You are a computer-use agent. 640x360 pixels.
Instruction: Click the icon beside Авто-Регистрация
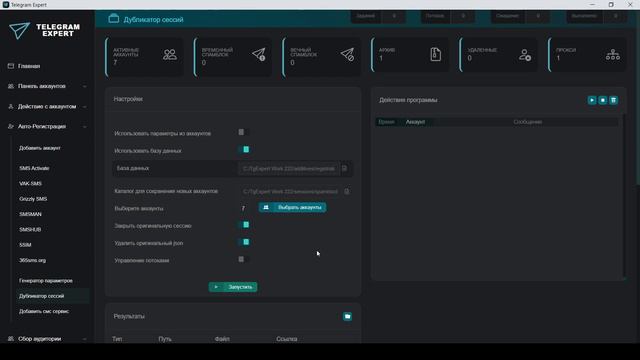pos(11,127)
